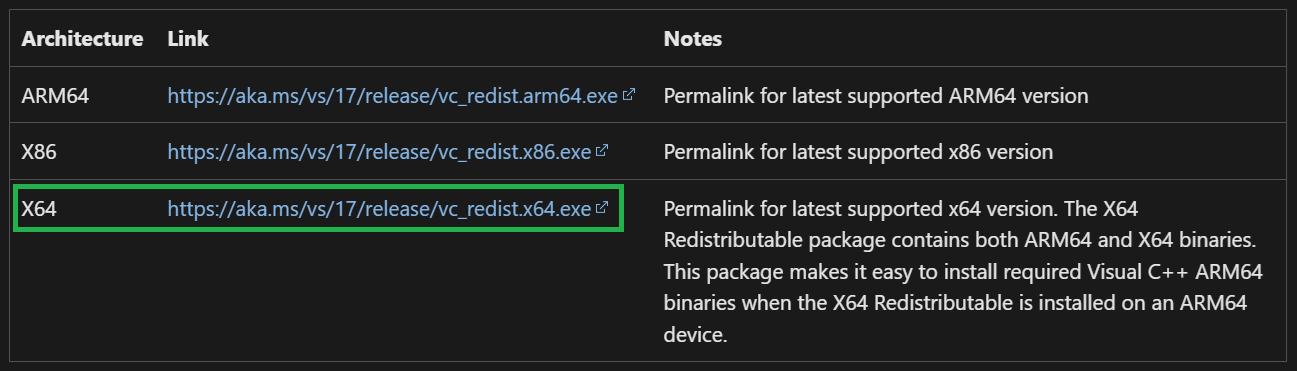Open the vc_redist.x64.exe download link

click(x=379, y=208)
